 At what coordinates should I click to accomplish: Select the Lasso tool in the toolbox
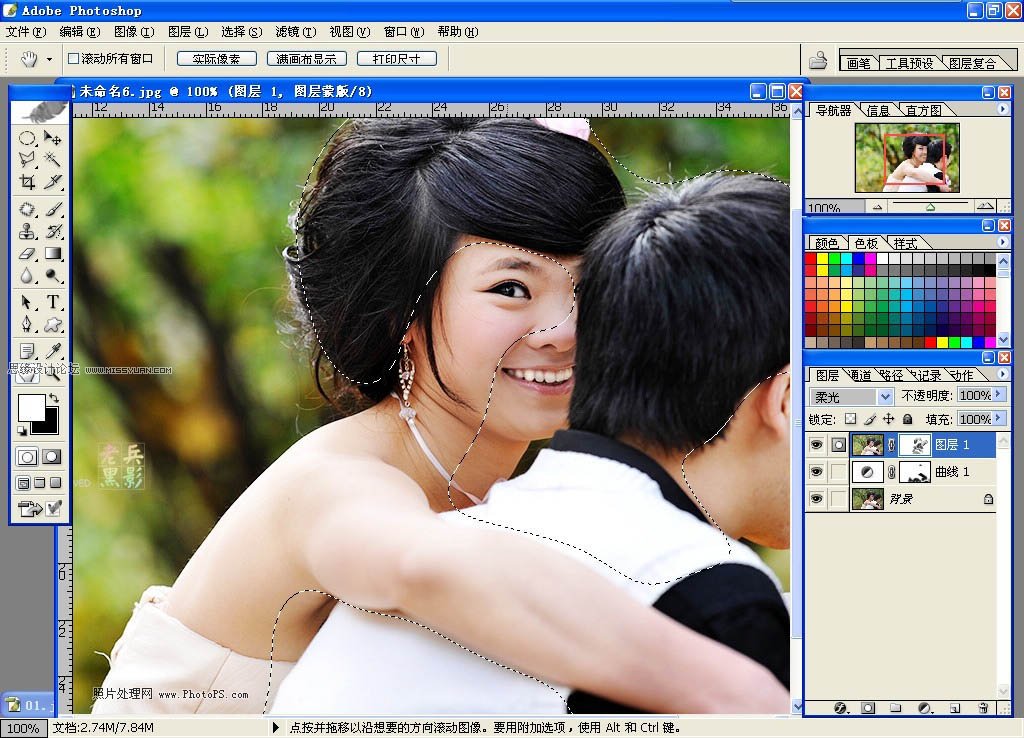point(25,159)
